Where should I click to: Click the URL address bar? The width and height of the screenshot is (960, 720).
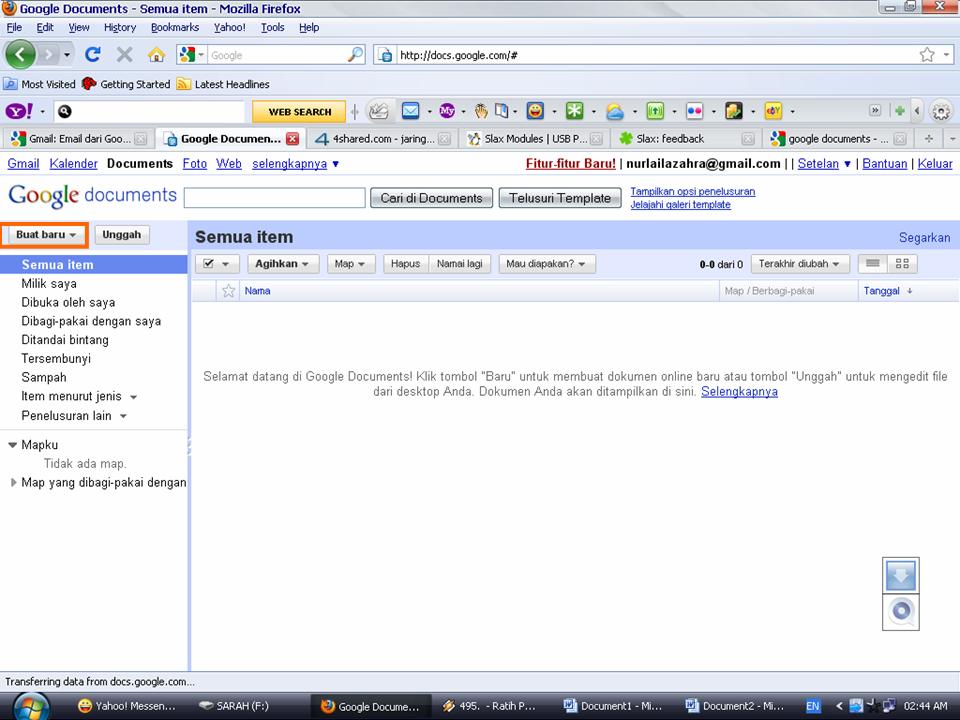coord(655,55)
